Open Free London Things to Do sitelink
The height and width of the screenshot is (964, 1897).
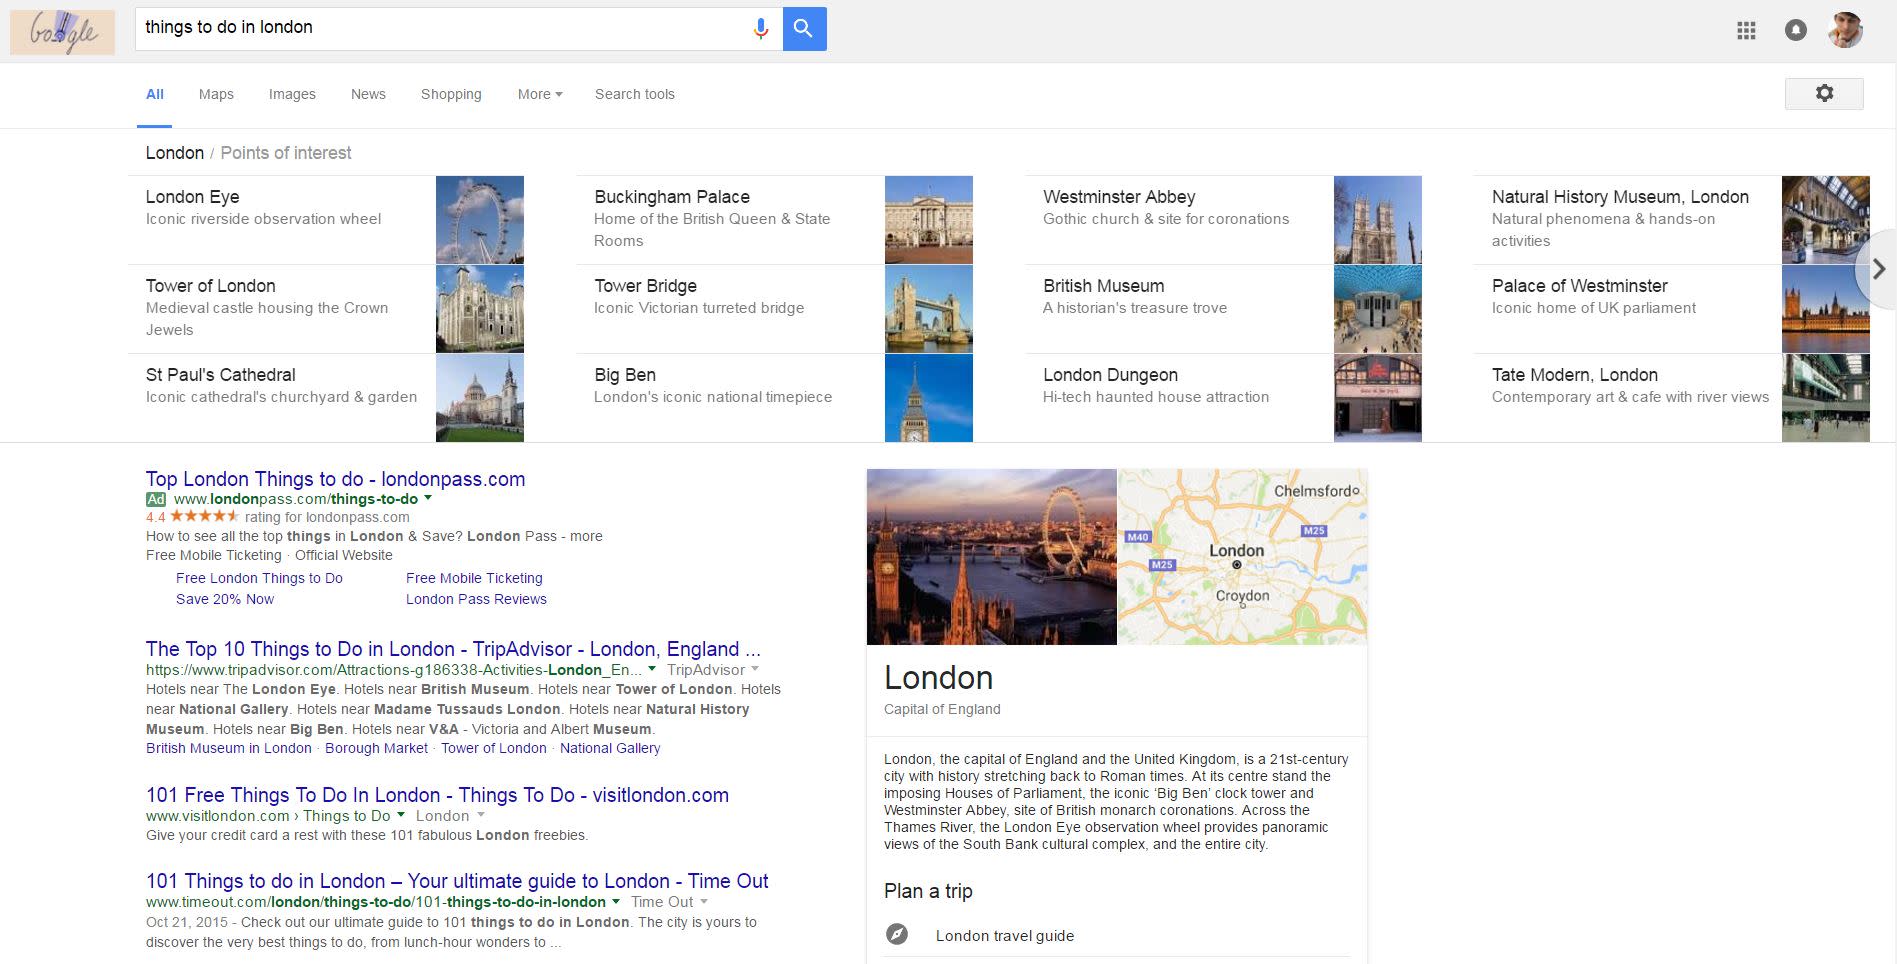(259, 578)
